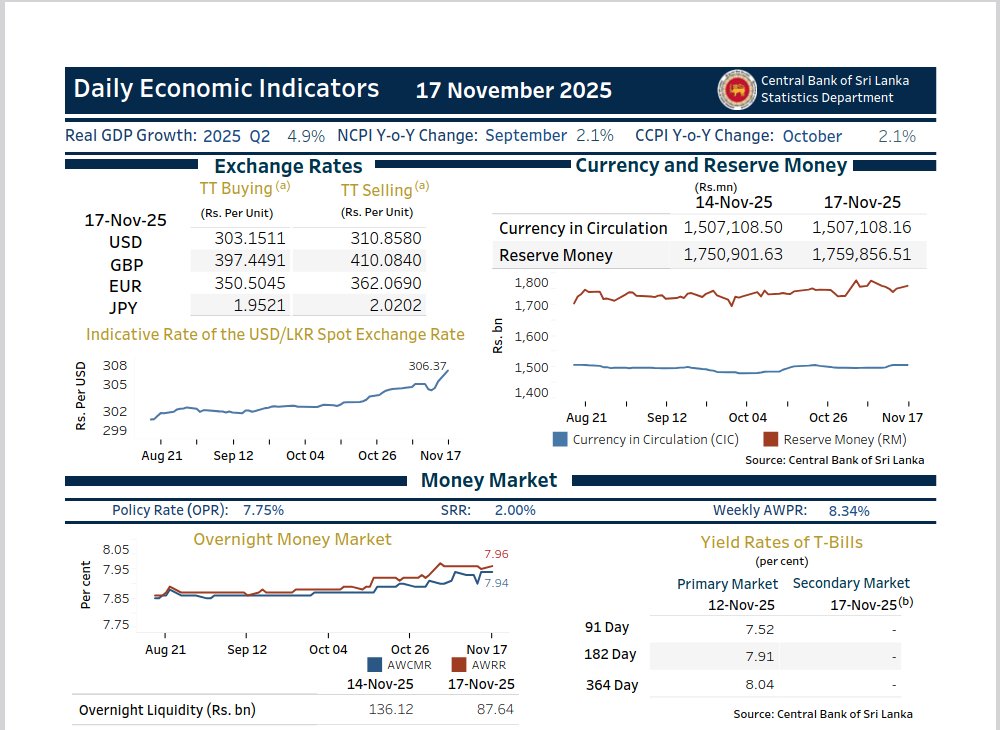Select the Exchange Rates section header

288,166
